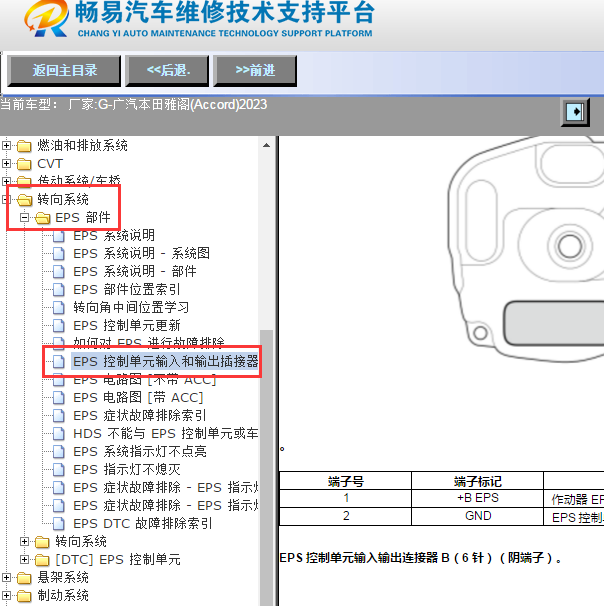The width and height of the screenshot is (604, 606).
Task: Go forward with the >>前进 button
Action: [x=255, y=71]
